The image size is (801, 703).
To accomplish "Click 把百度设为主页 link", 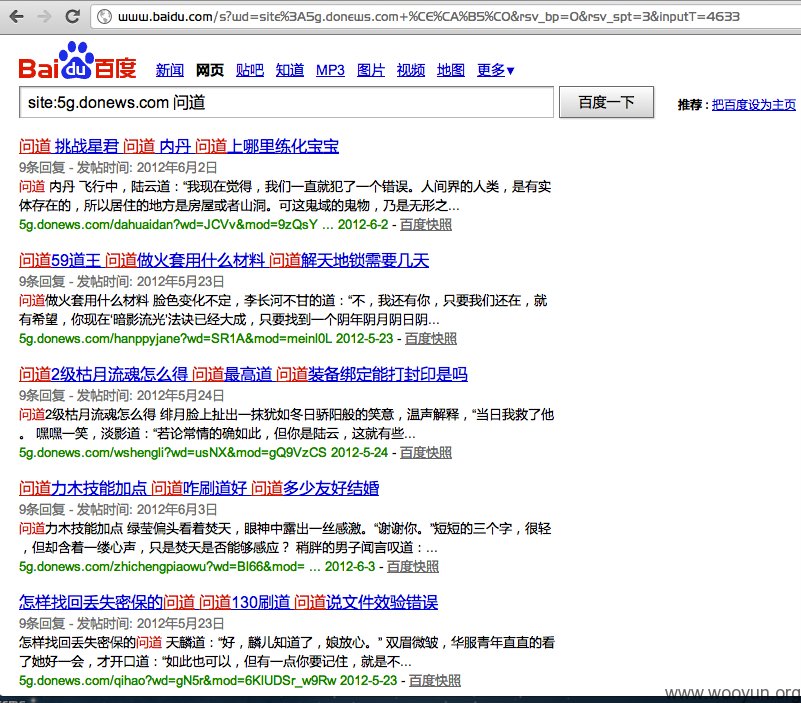I will [753, 105].
